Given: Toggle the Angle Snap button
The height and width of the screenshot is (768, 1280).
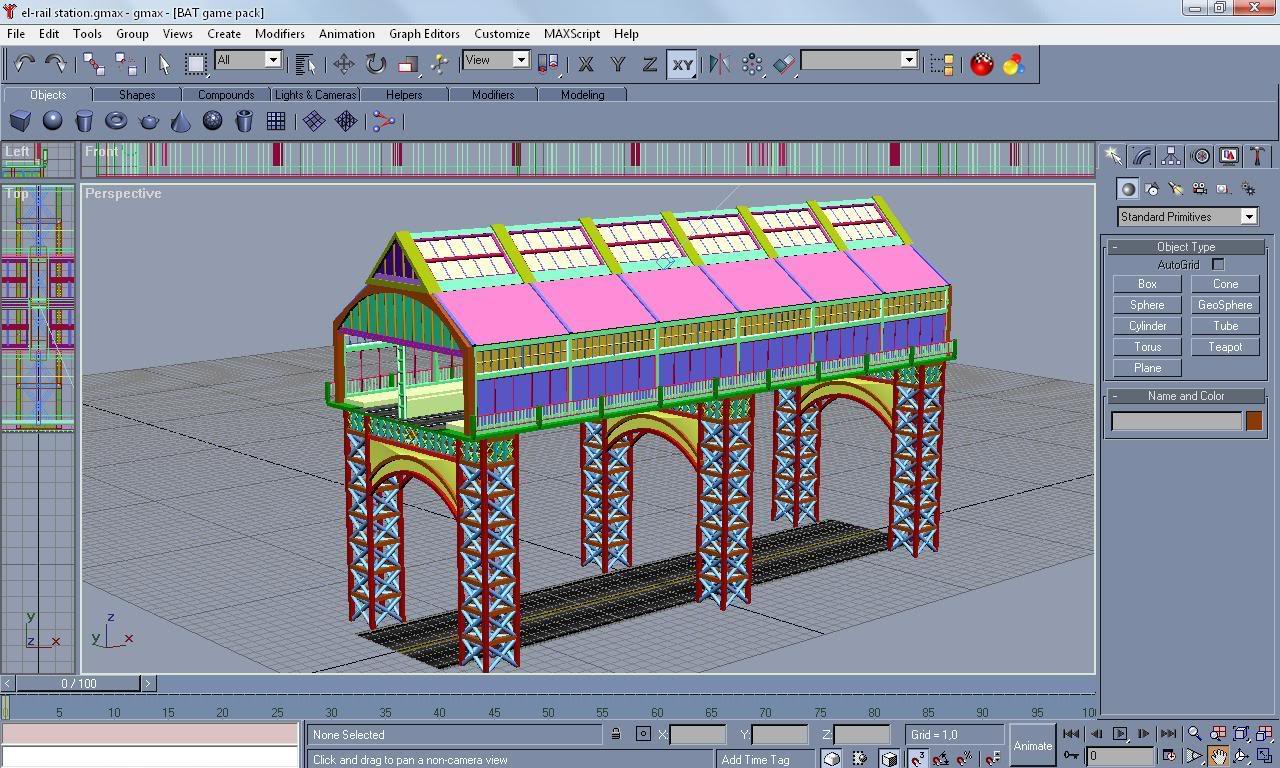Looking at the screenshot, I should pyautogui.click(x=941, y=758).
